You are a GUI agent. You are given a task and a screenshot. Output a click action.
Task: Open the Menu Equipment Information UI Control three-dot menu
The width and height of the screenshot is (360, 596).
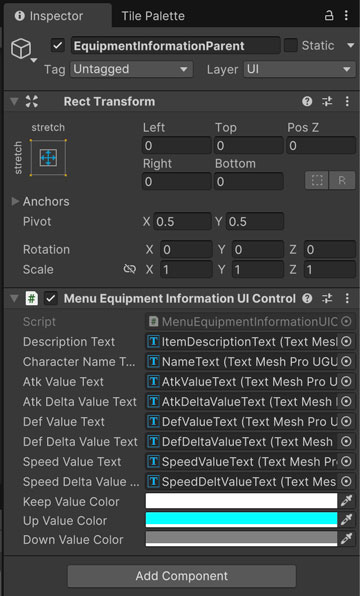tap(347, 298)
